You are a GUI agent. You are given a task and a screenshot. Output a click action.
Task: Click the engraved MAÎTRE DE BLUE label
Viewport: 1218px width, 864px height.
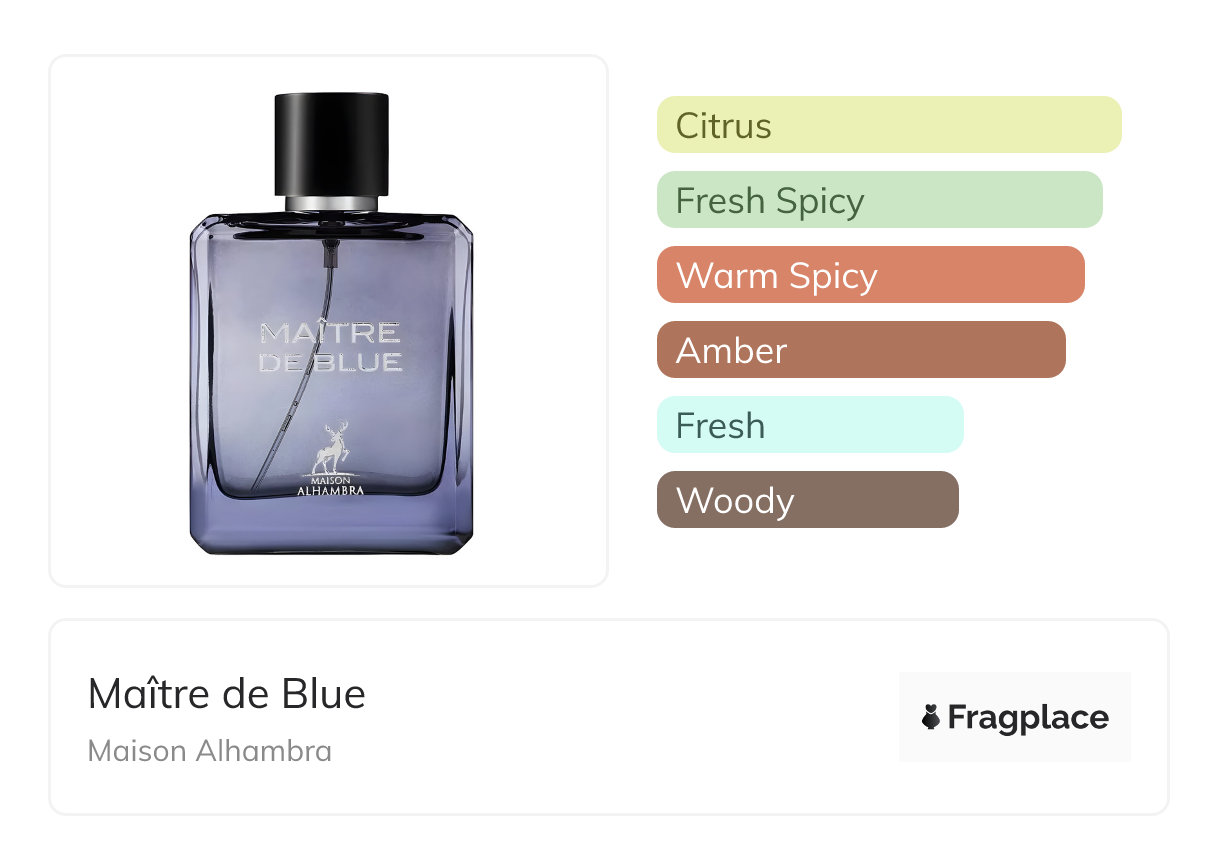(331, 347)
